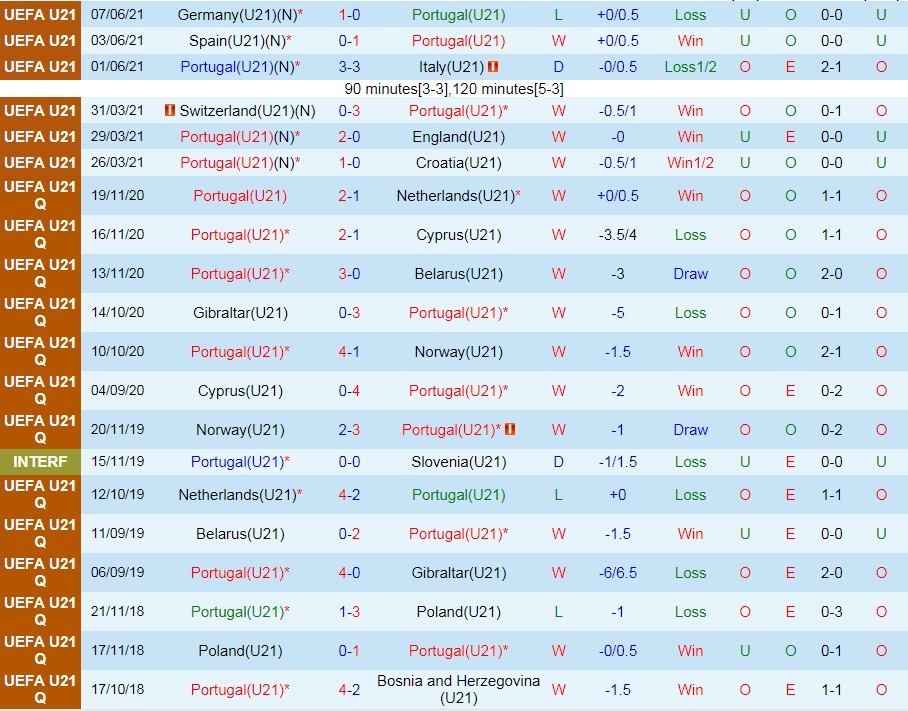Click Portugal(U21)(N)* on 29/03/21 row
Viewport: 908px width, 711px height.
(240, 137)
